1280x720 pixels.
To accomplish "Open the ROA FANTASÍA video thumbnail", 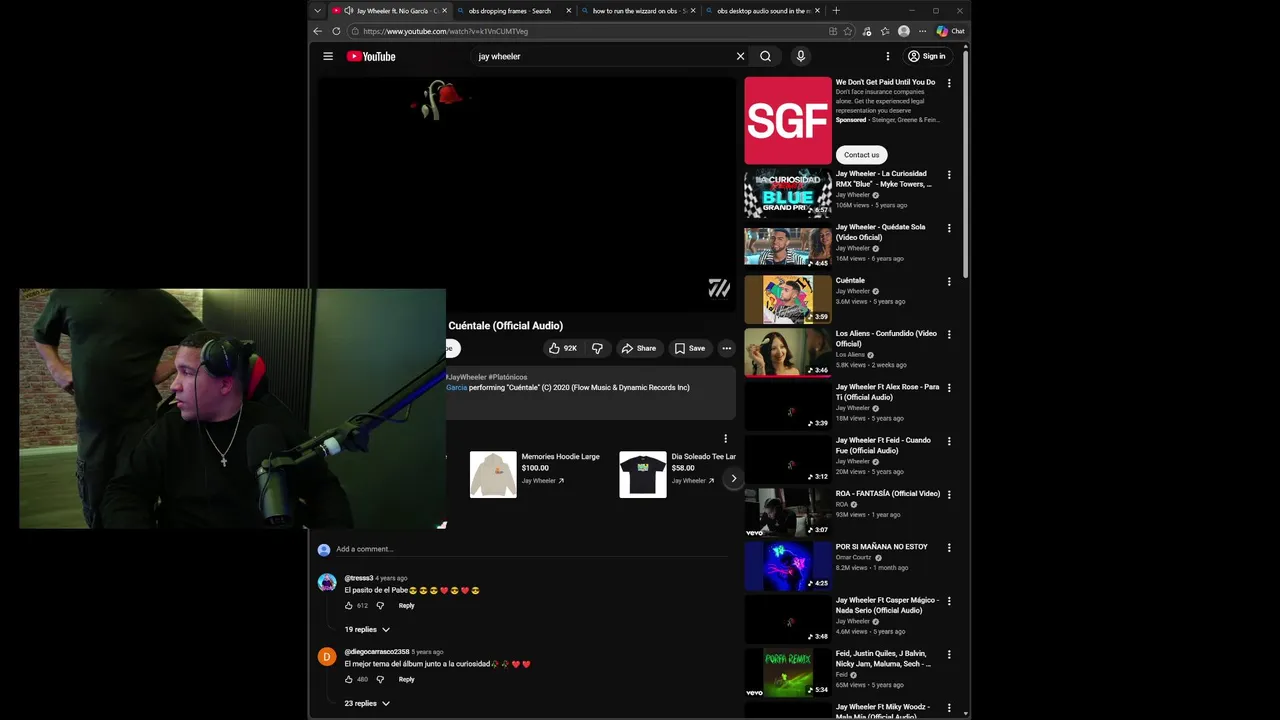I will 788,513.
